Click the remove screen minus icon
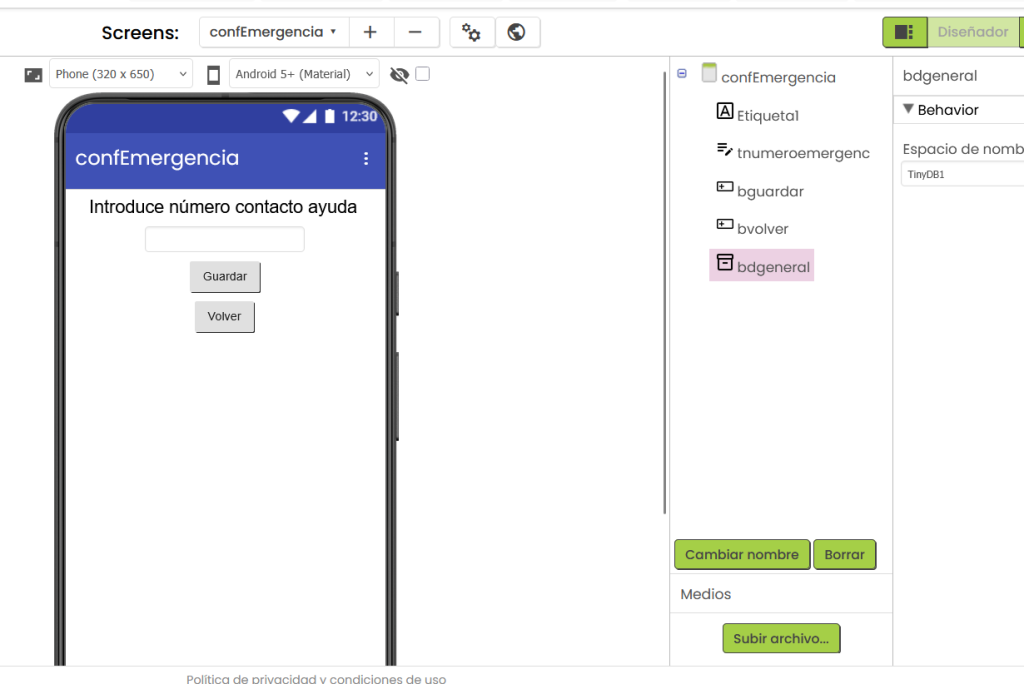Screen dimensions: 1024x684 416,32
